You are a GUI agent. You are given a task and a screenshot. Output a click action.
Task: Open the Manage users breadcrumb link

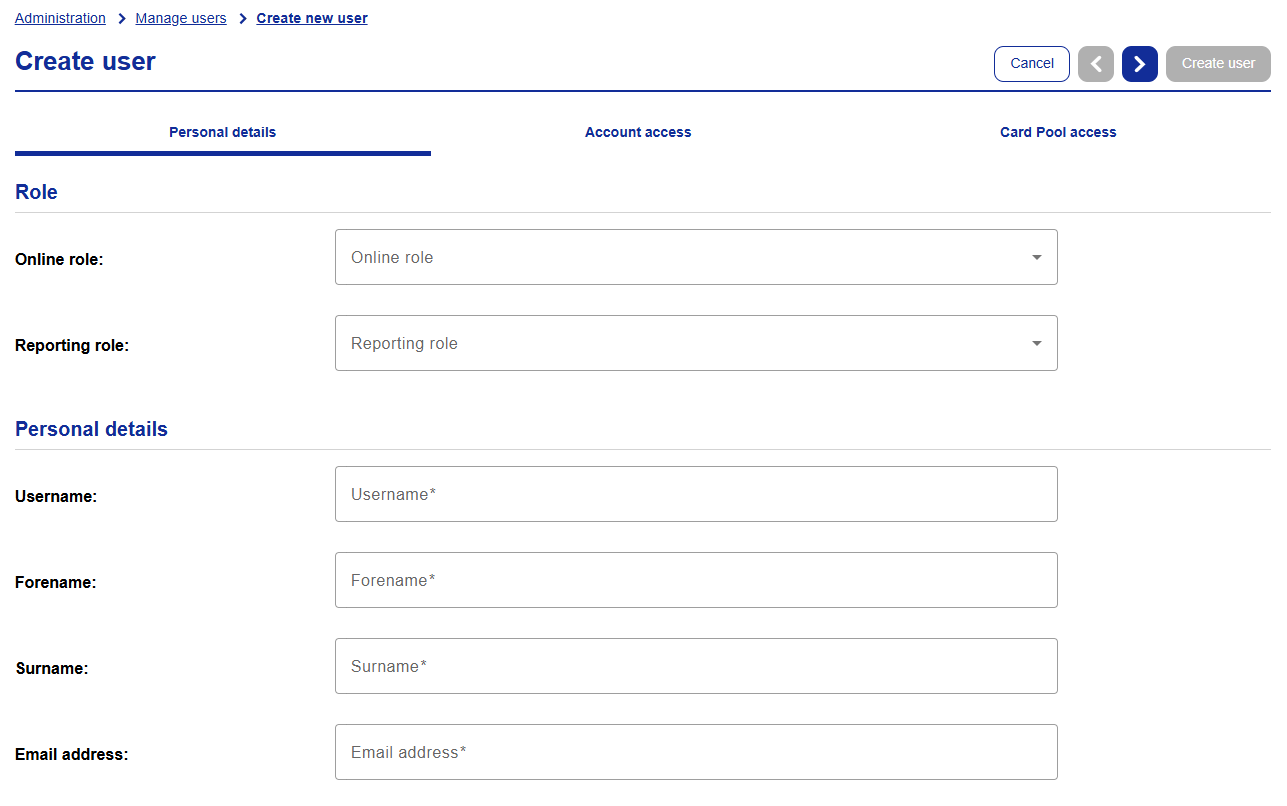pyautogui.click(x=181, y=18)
